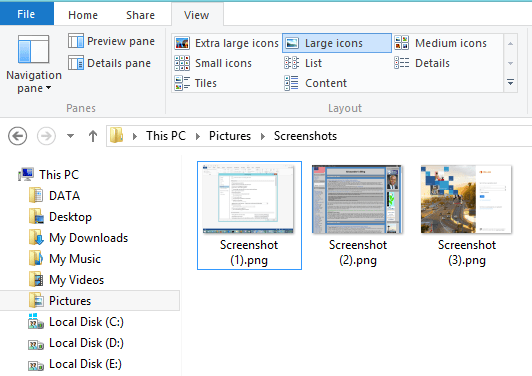
Task: Toggle the Details pane
Action: (x=109, y=63)
